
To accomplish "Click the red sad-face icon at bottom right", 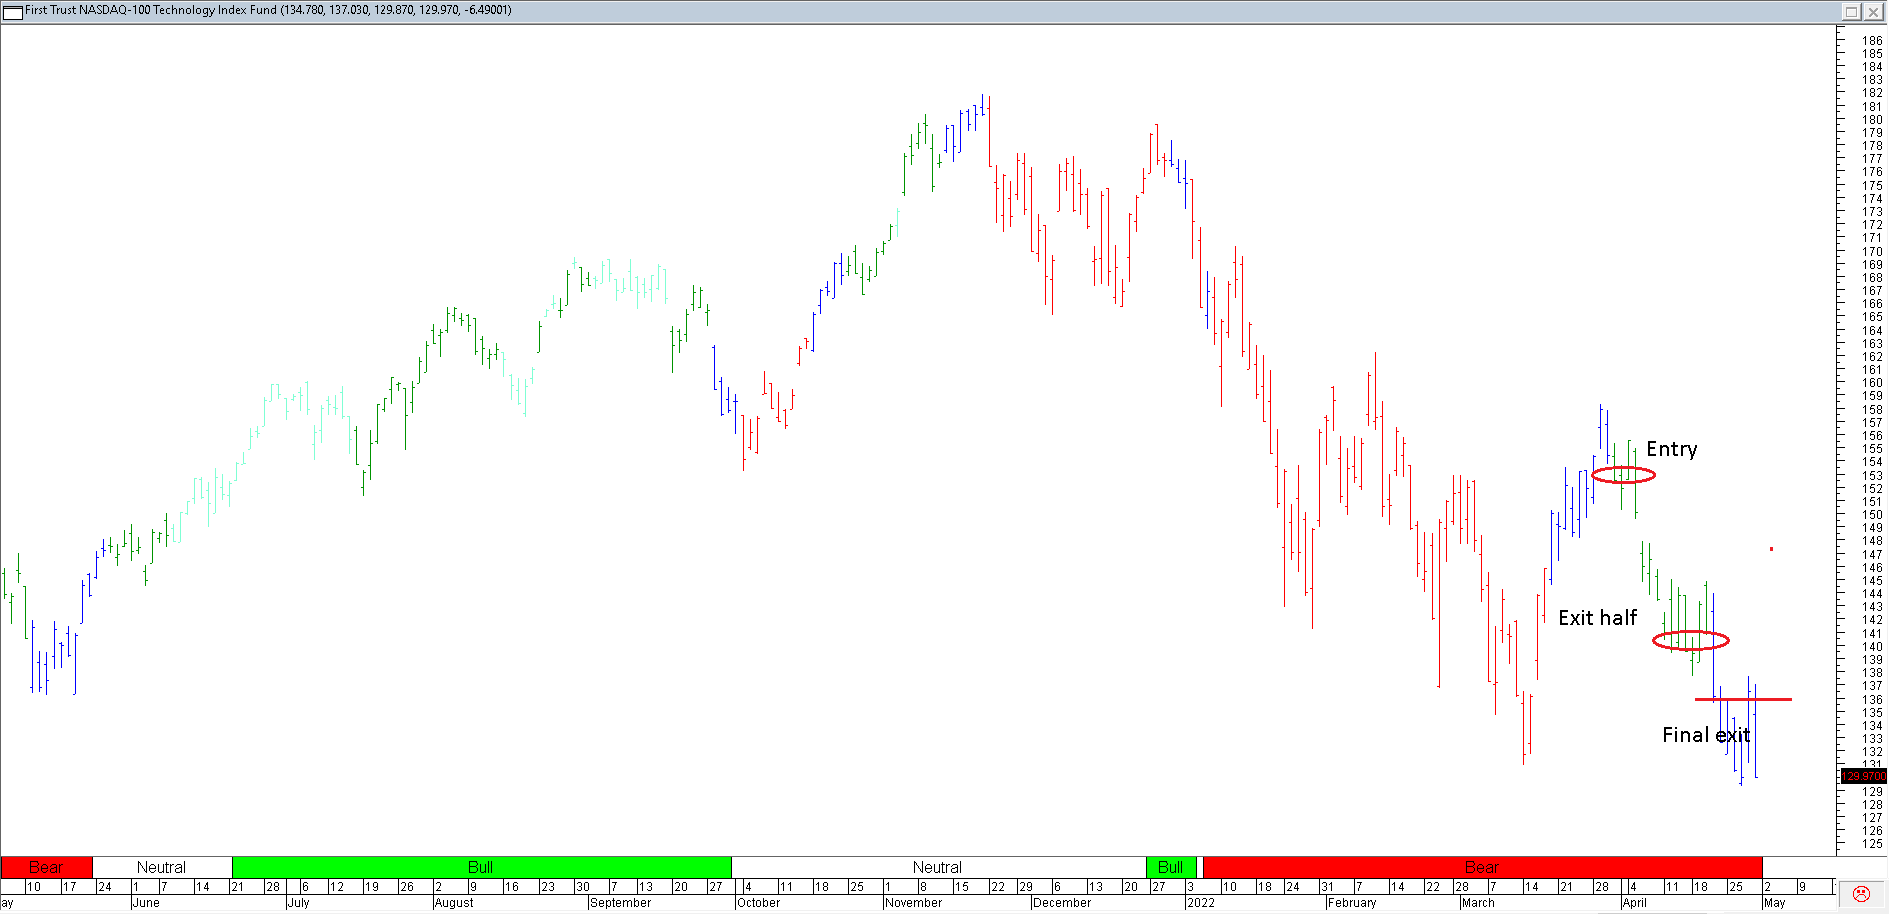I will (x=1861, y=894).
